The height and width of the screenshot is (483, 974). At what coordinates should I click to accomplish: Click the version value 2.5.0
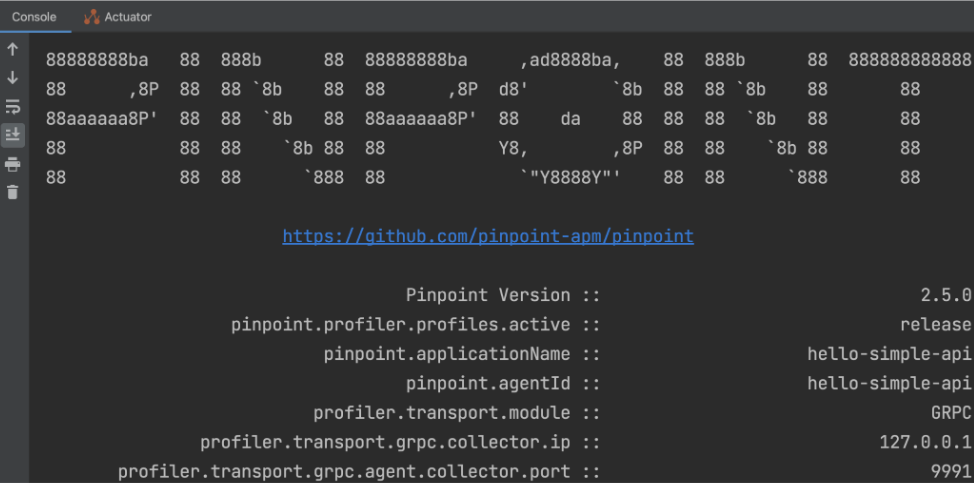[x=946, y=295]
